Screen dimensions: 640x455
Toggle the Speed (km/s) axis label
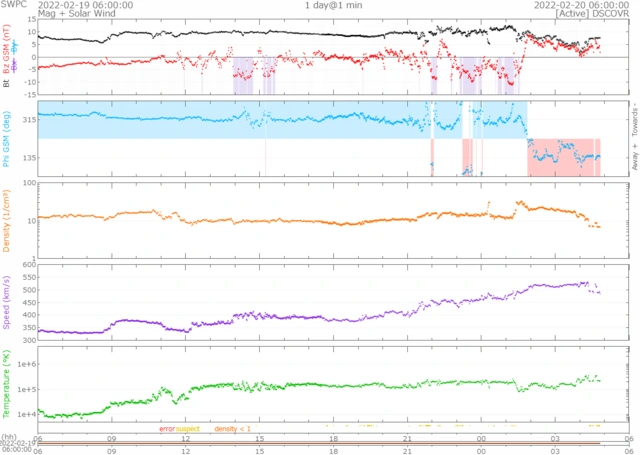point(6,302)
